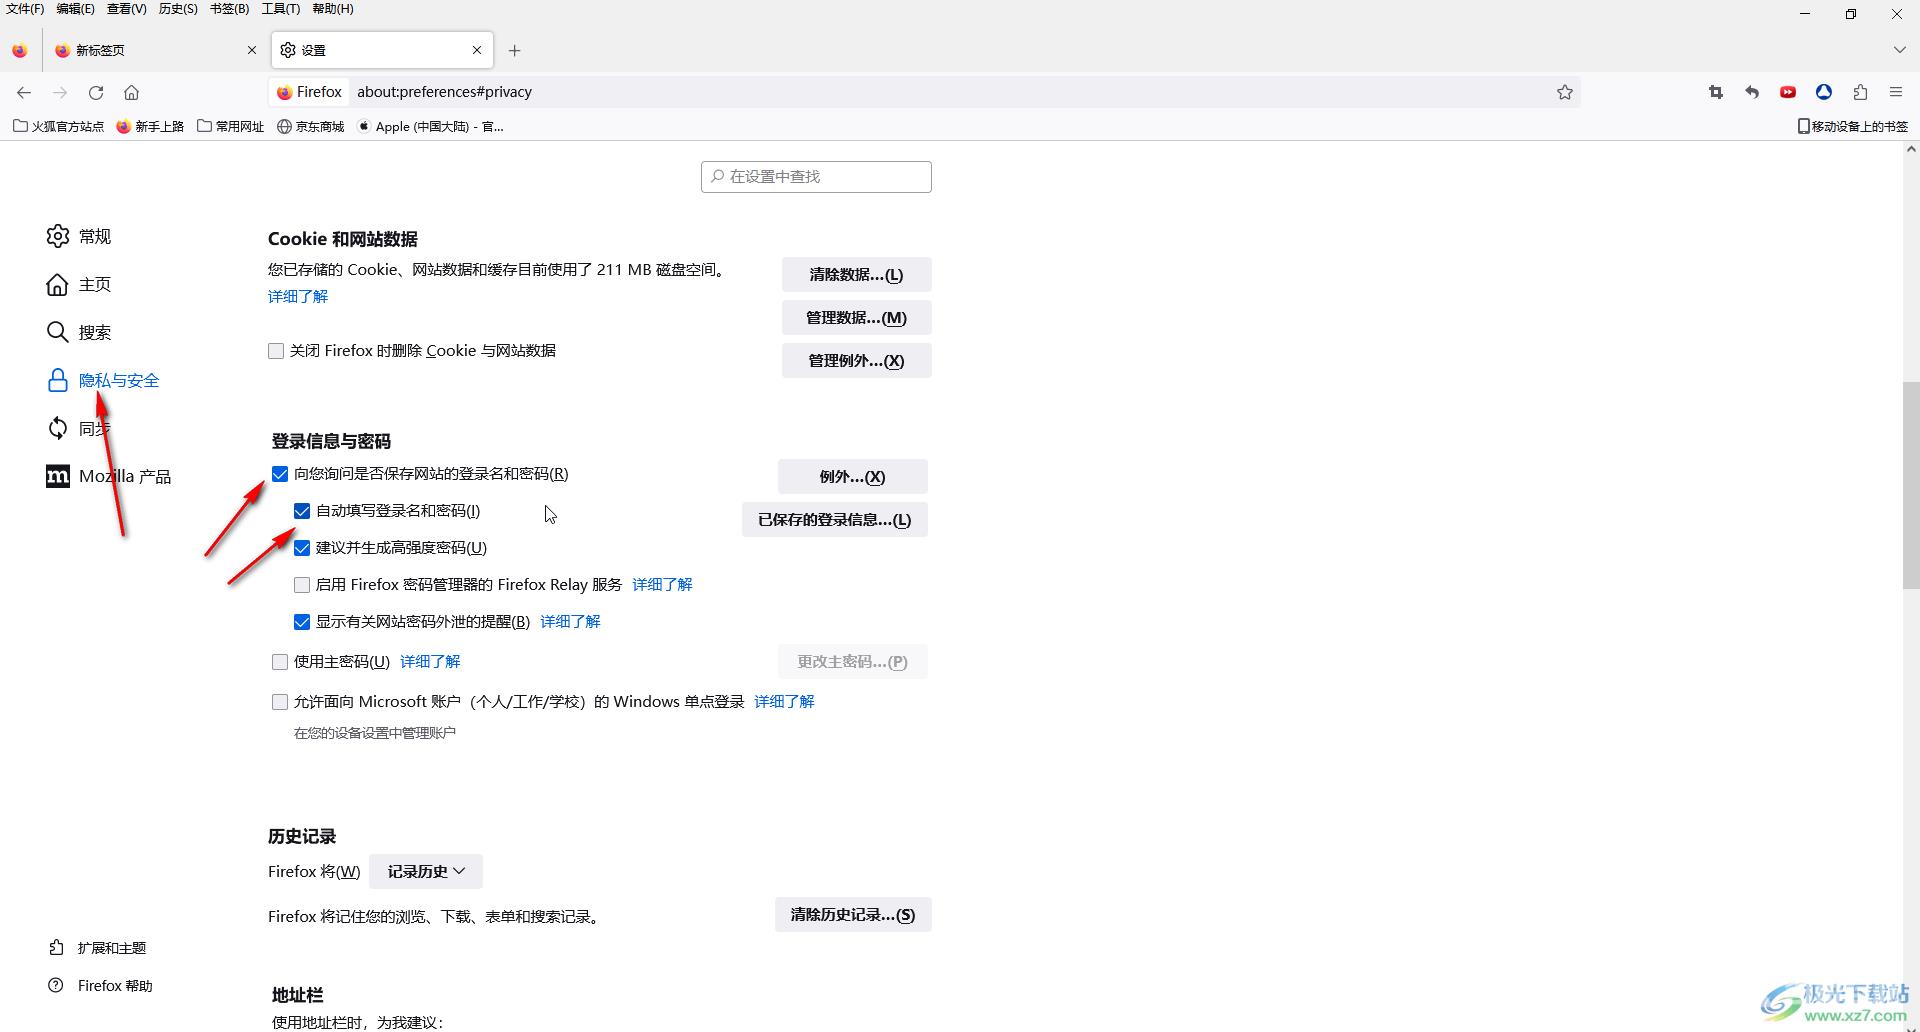This screenshot has height=1032, width=1920.
Task: Uncheck 建议并生成高强度密码
Action: tap(302, 548)
